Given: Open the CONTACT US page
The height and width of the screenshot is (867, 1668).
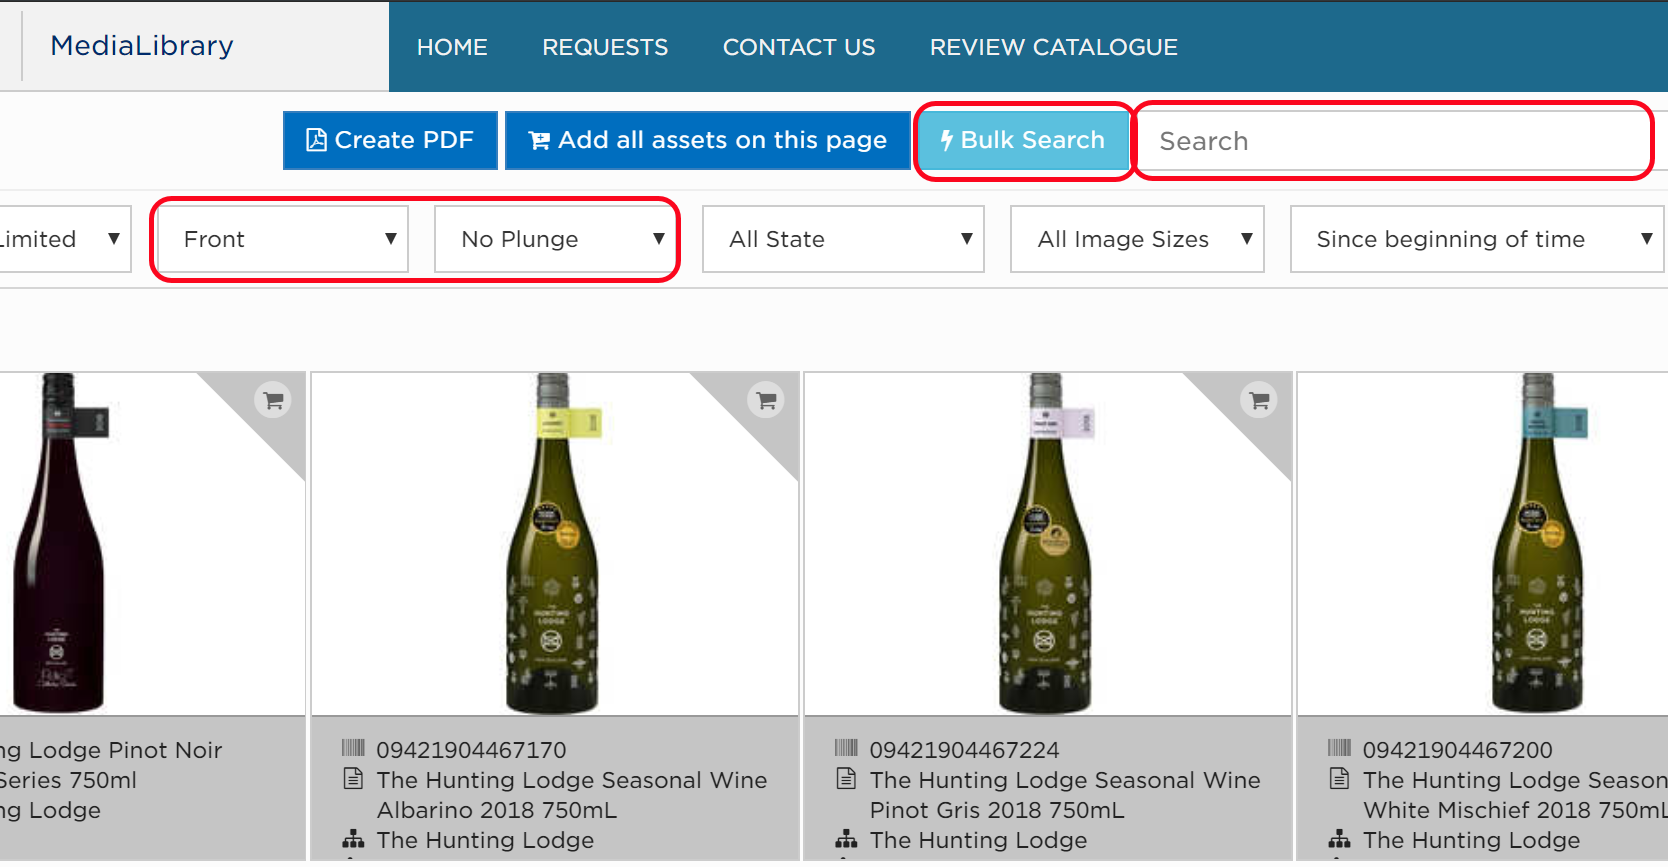Looking at the screenshot, I should click(x=799, y=47).
